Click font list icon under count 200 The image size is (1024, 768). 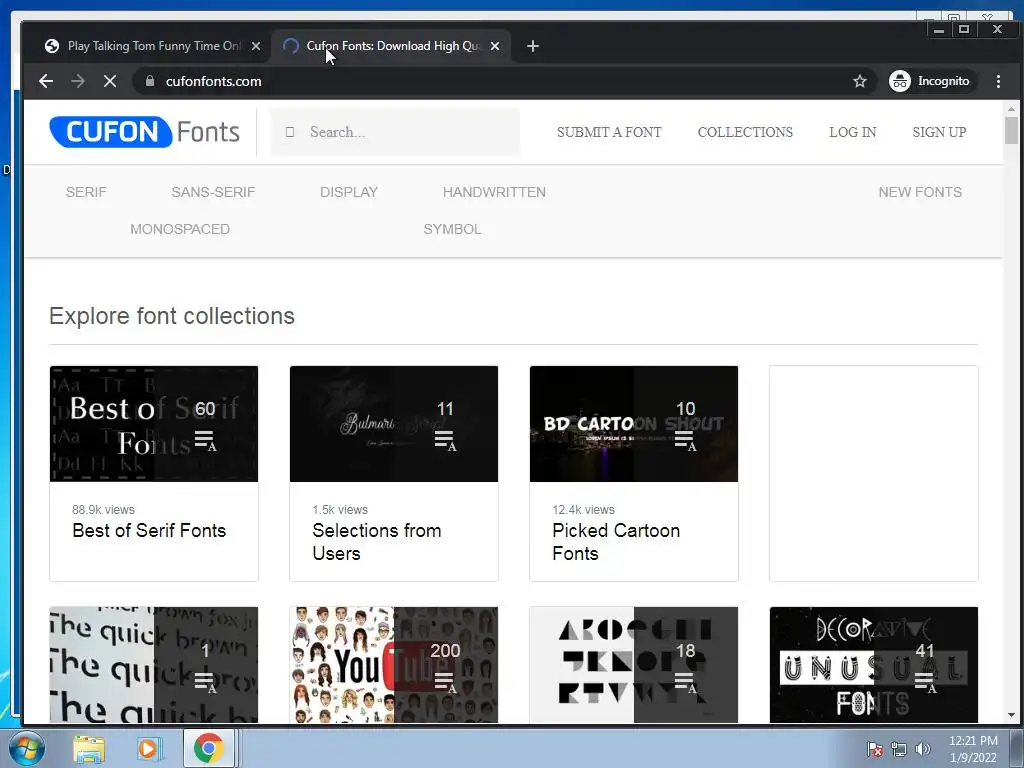[x=445, y=682]
